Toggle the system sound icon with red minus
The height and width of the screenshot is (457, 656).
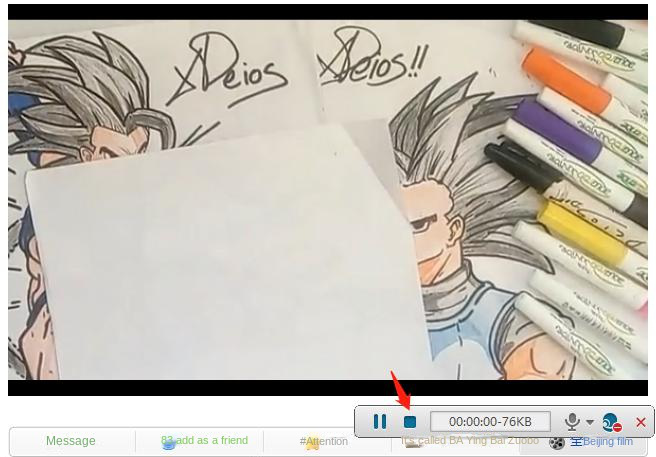point(612,422)
